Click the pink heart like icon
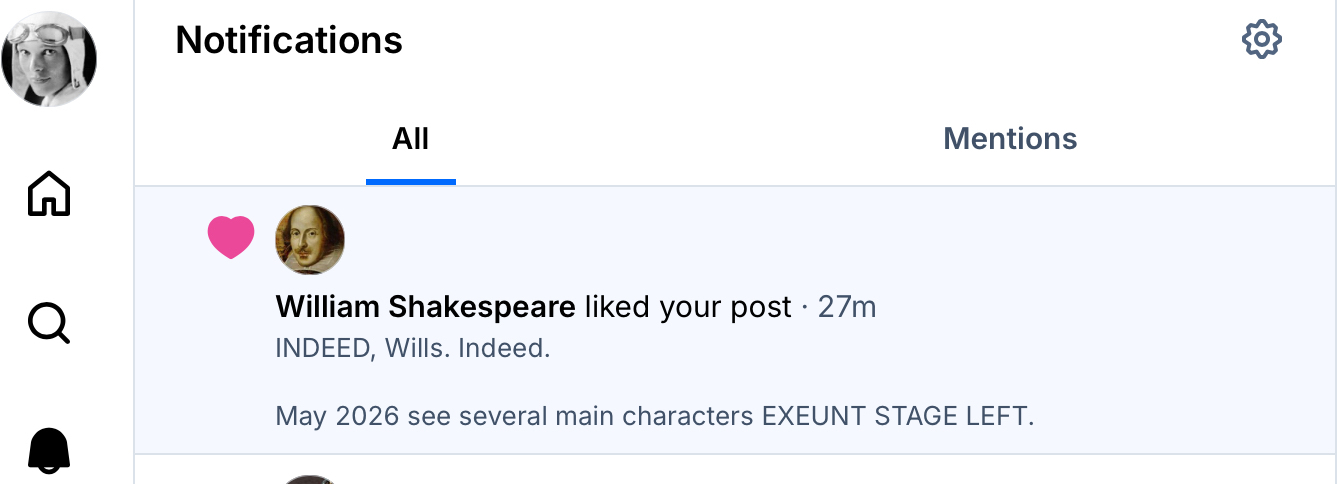Viewport: 1341px width, 484px height. tap(231, 238)
